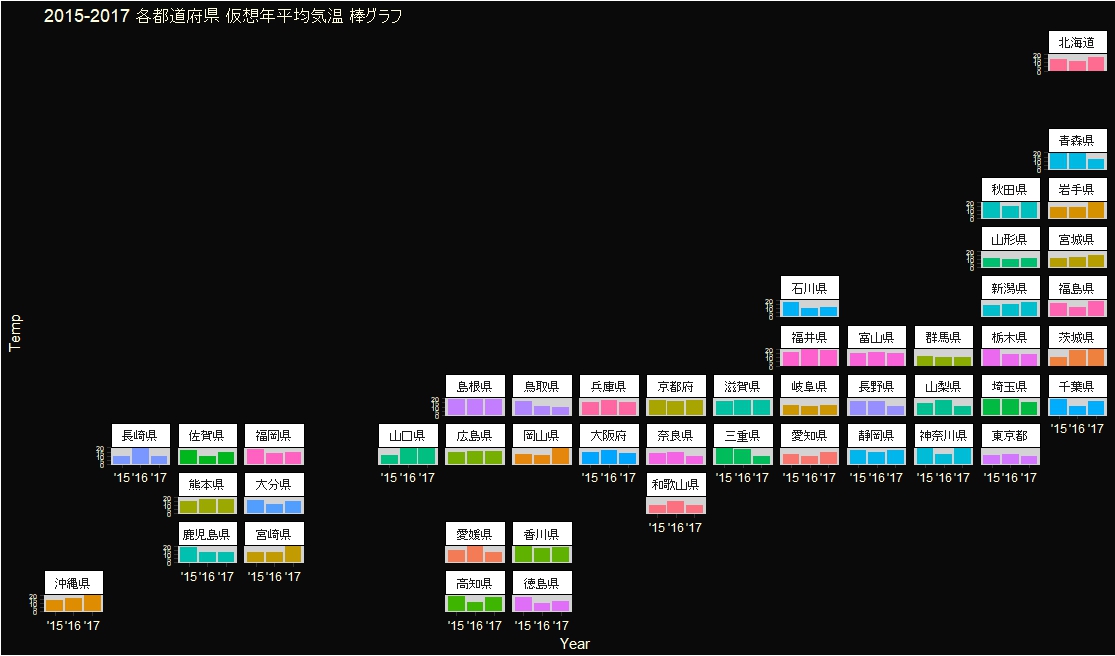Click the Temp y-axis title
Image resolution: width=1115 pixels, height=656 pixels.
[x=15, y=333]
